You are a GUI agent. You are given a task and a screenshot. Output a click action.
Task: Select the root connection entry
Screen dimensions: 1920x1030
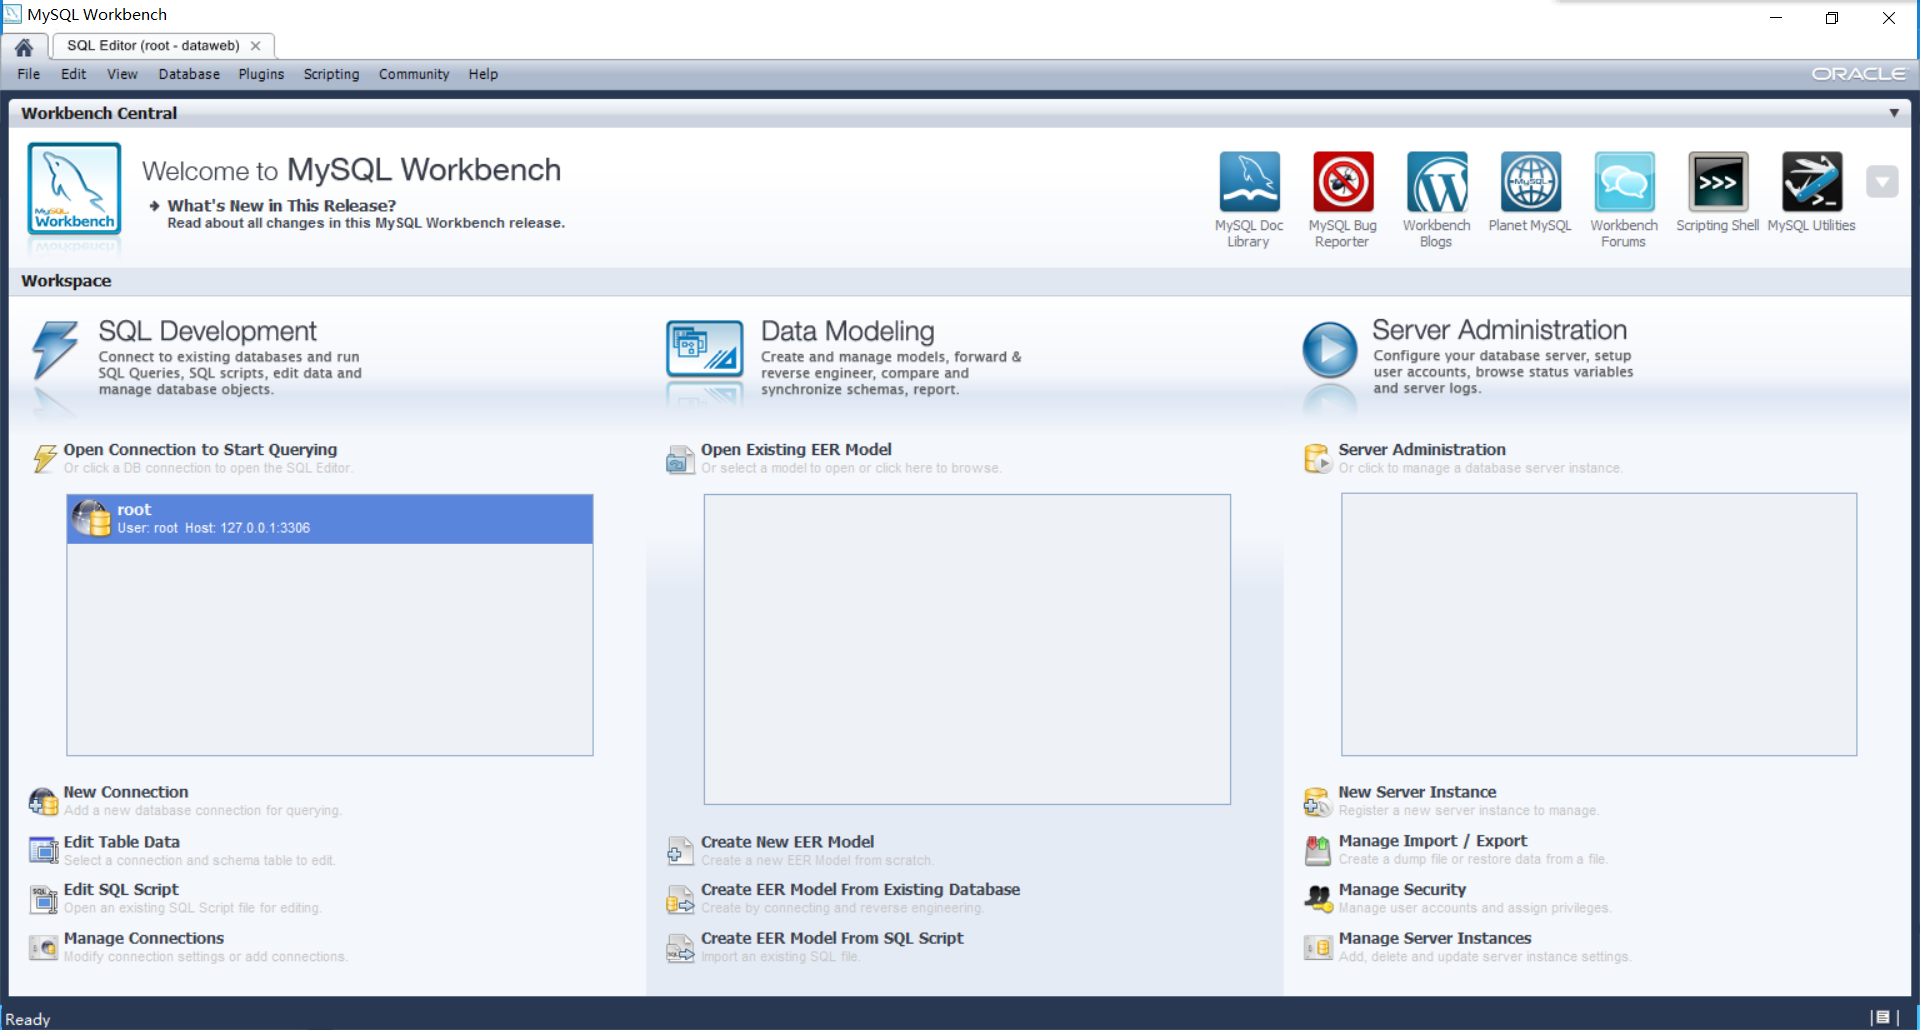330,519
